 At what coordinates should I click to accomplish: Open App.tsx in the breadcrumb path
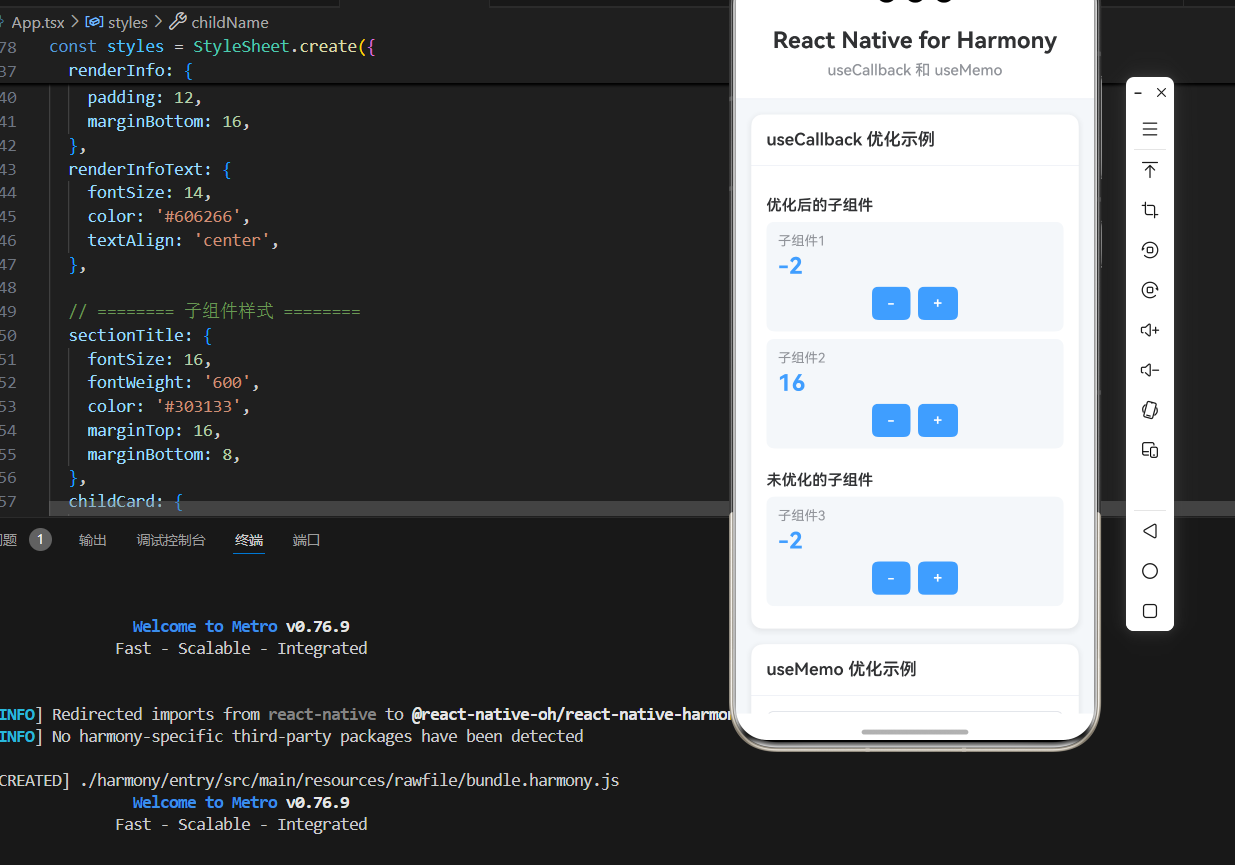point(38,22)
